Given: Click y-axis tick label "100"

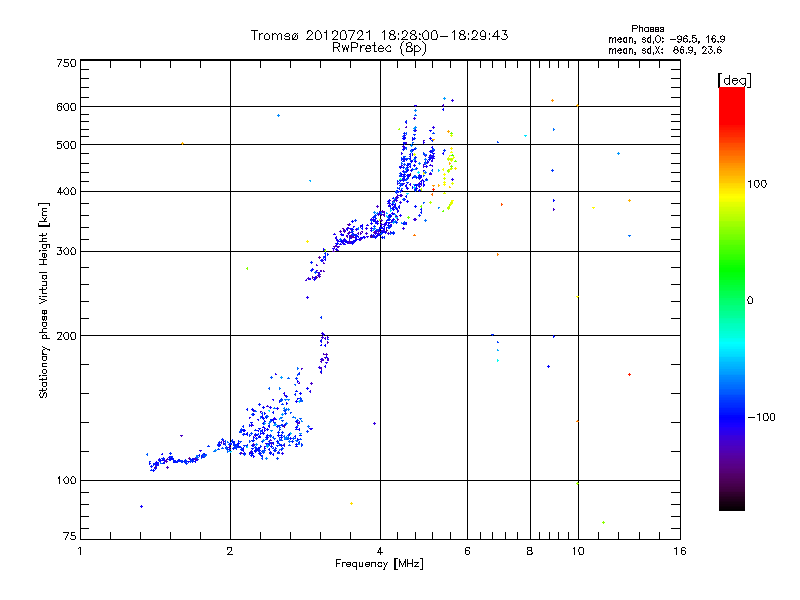Looking at the screenshot, I should [x=66, y=481].
